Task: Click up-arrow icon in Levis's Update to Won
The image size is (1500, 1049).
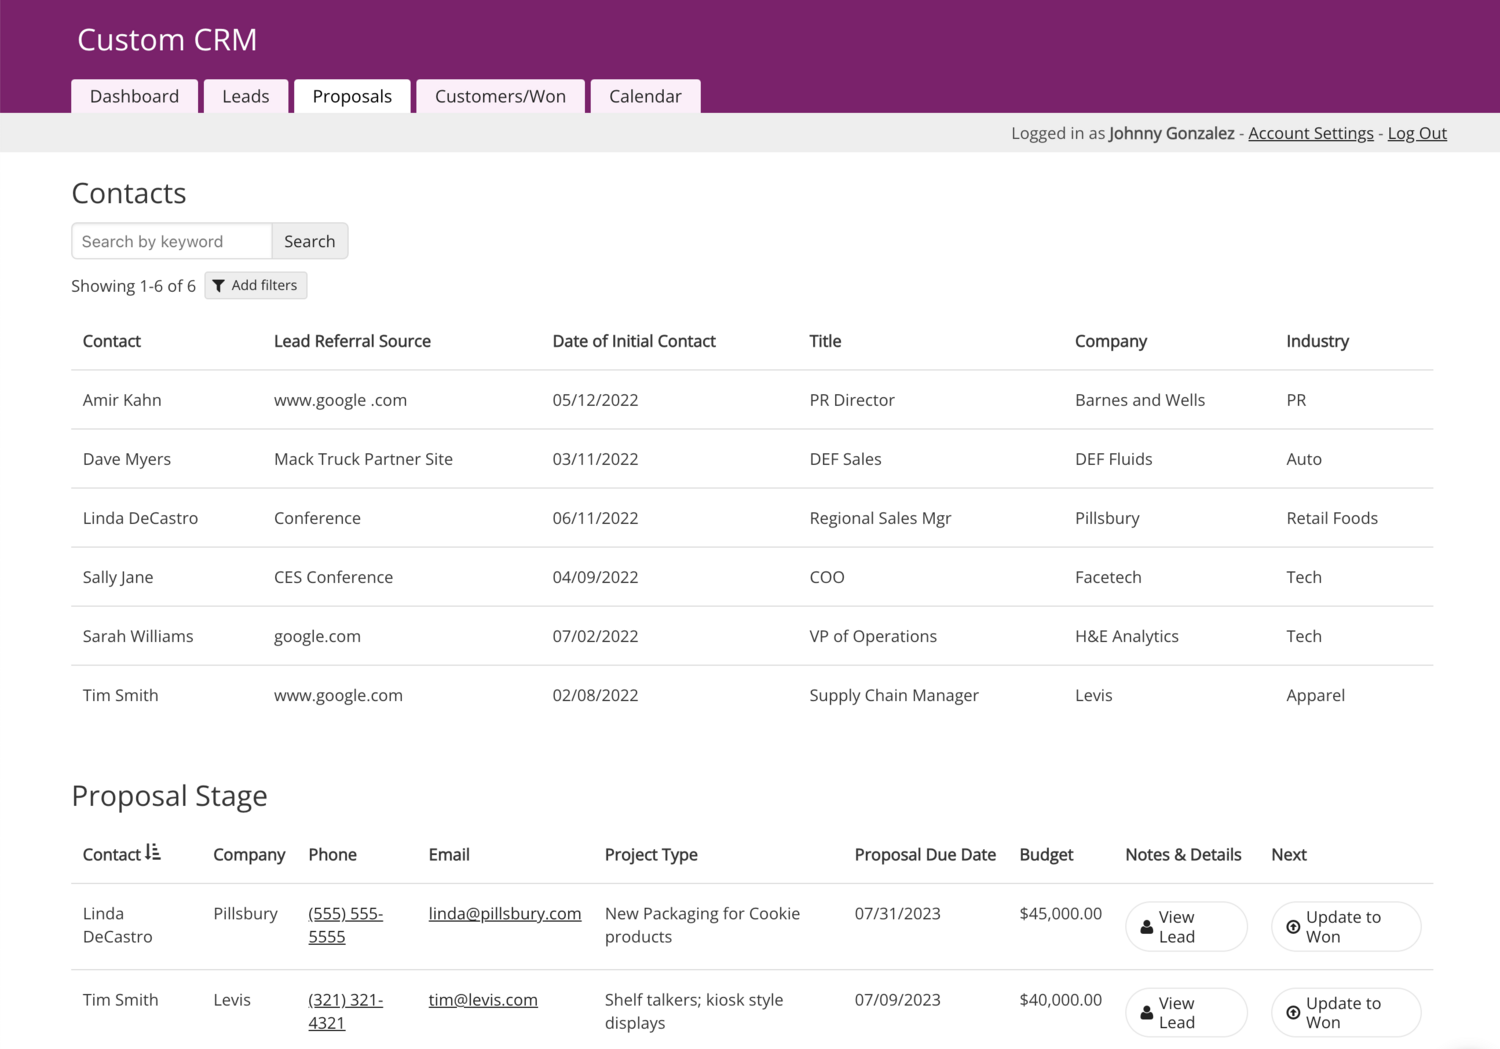Action: 1293,1013
